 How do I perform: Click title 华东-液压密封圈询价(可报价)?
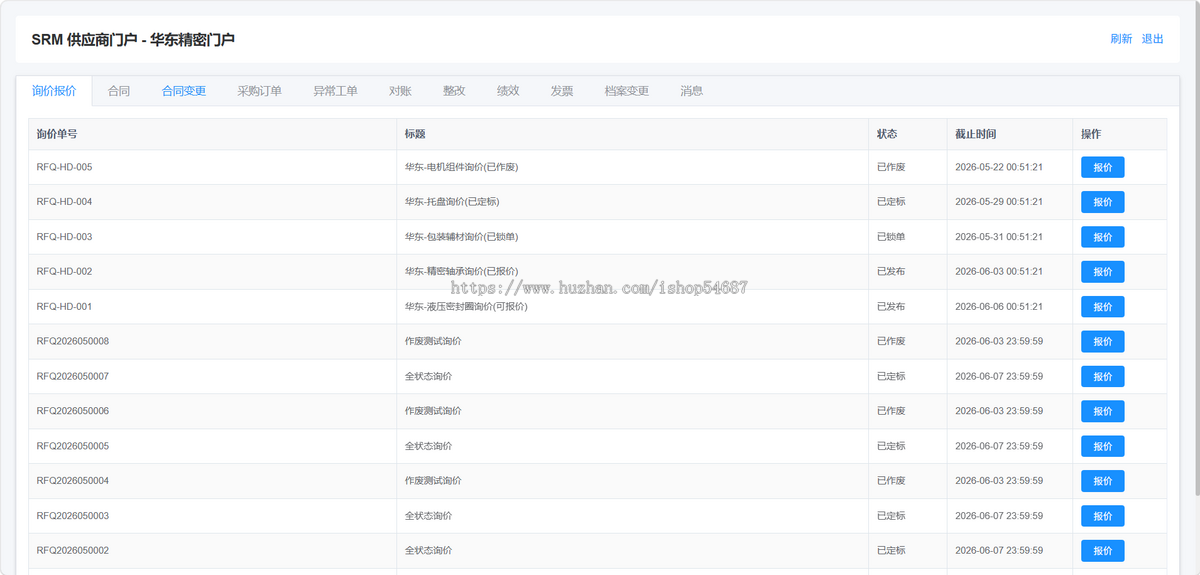[x=466, y=307]
